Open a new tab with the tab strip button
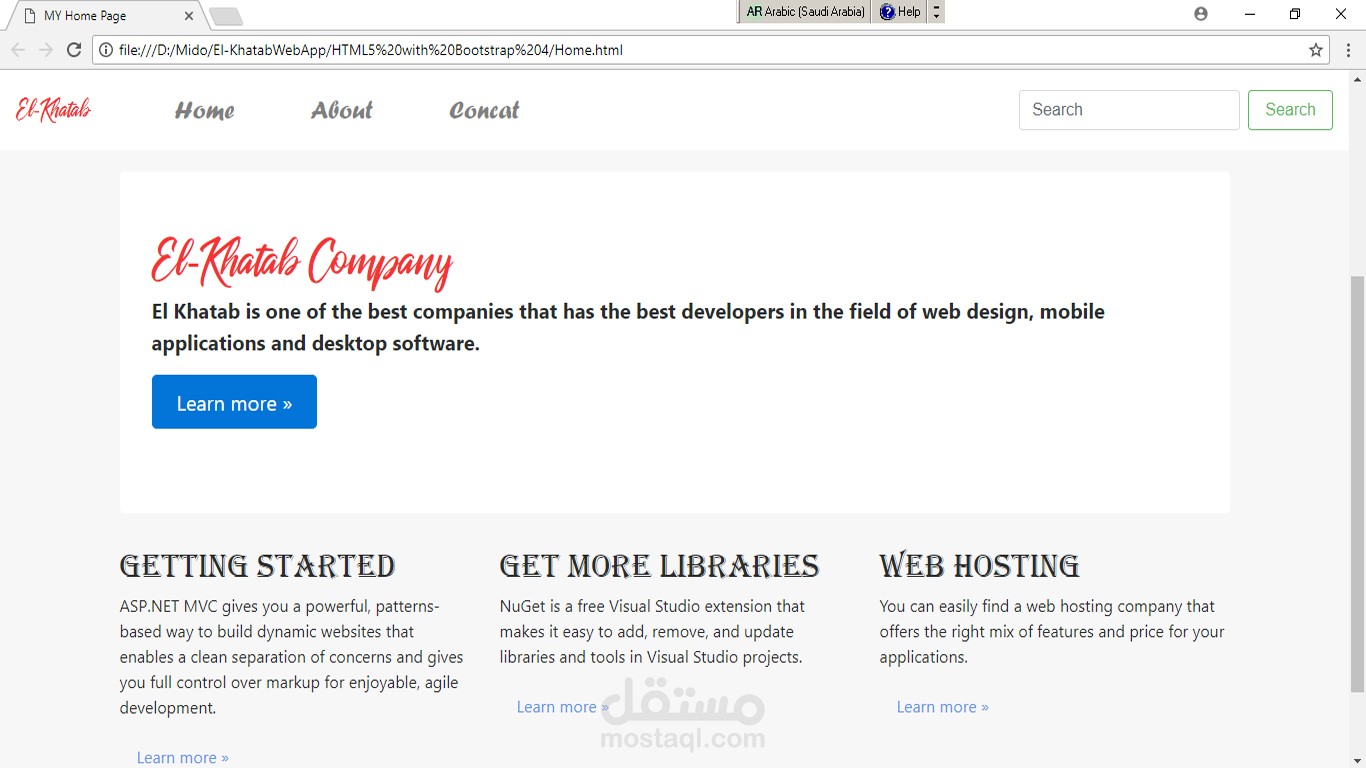 [226, 16]
